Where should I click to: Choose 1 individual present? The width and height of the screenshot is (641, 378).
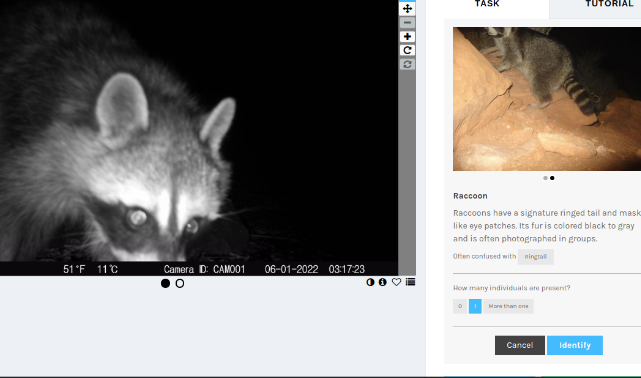pos(475,306)
